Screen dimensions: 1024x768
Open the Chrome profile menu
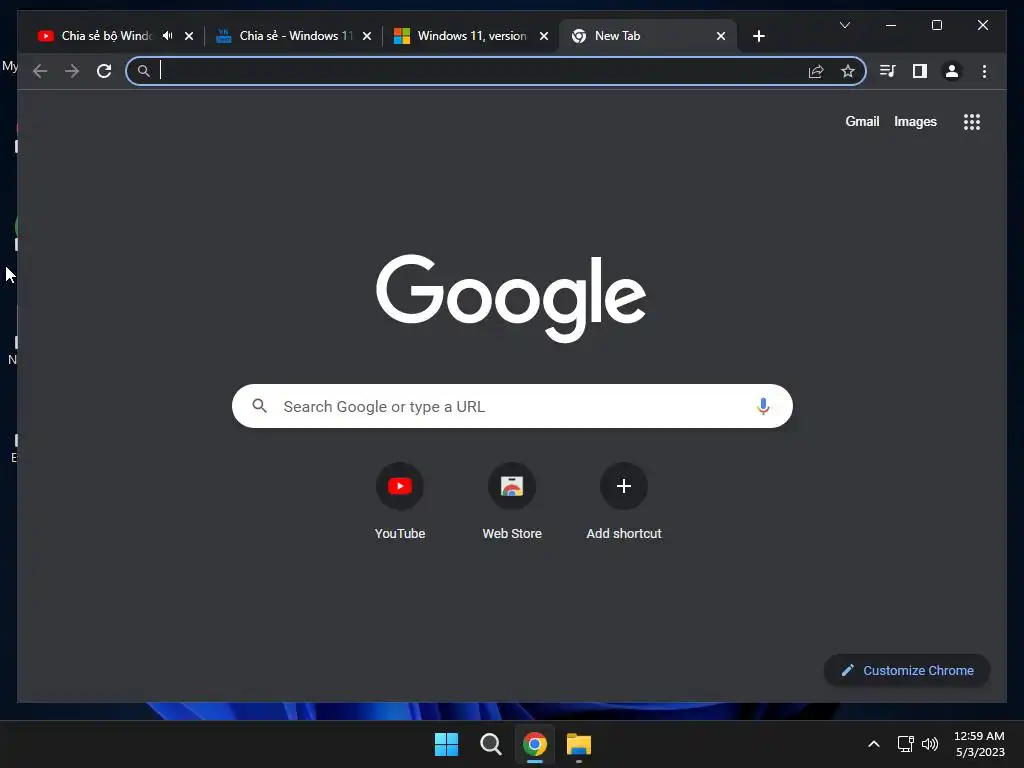[952, 71]
